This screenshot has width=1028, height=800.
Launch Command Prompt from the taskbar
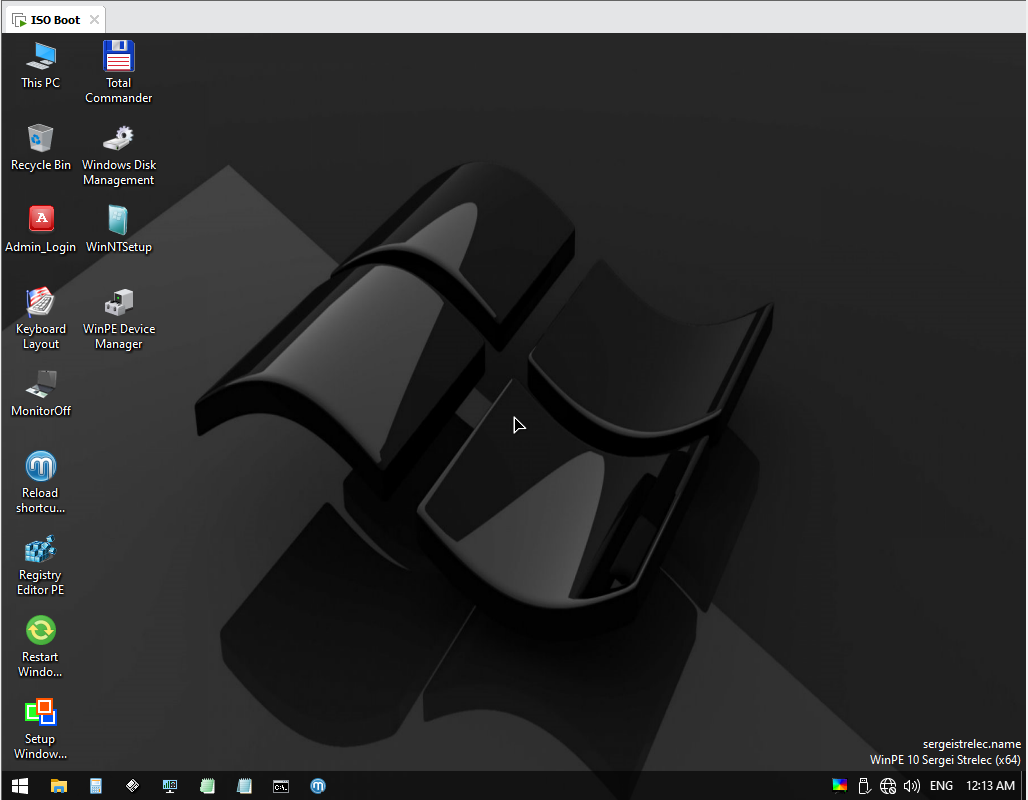[x=281, y=786]
